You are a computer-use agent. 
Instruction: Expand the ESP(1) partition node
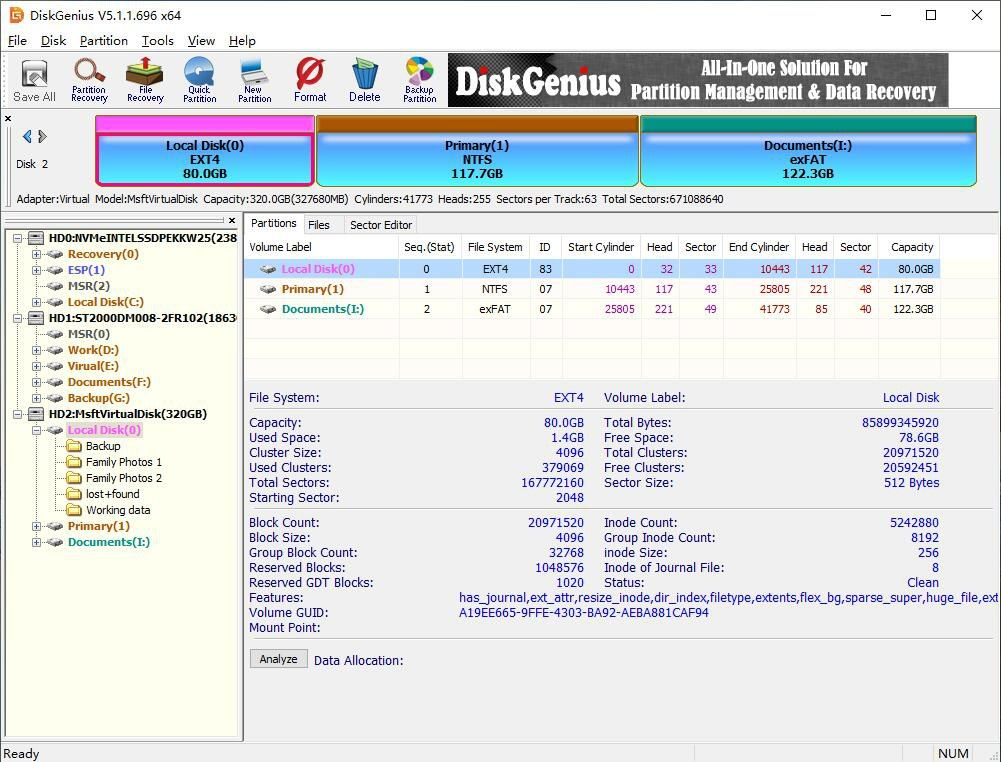click(36, 270)
